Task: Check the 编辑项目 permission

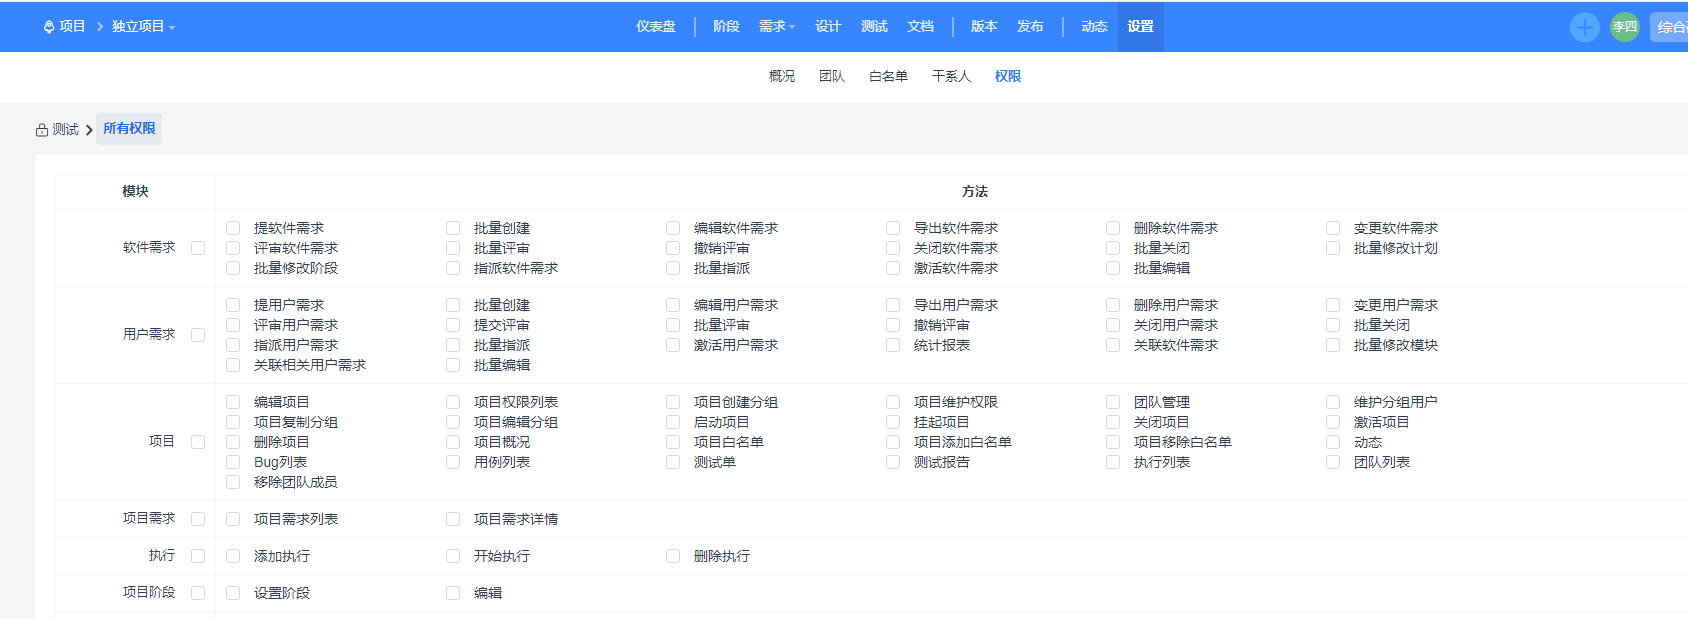Action: pos(233,402)
